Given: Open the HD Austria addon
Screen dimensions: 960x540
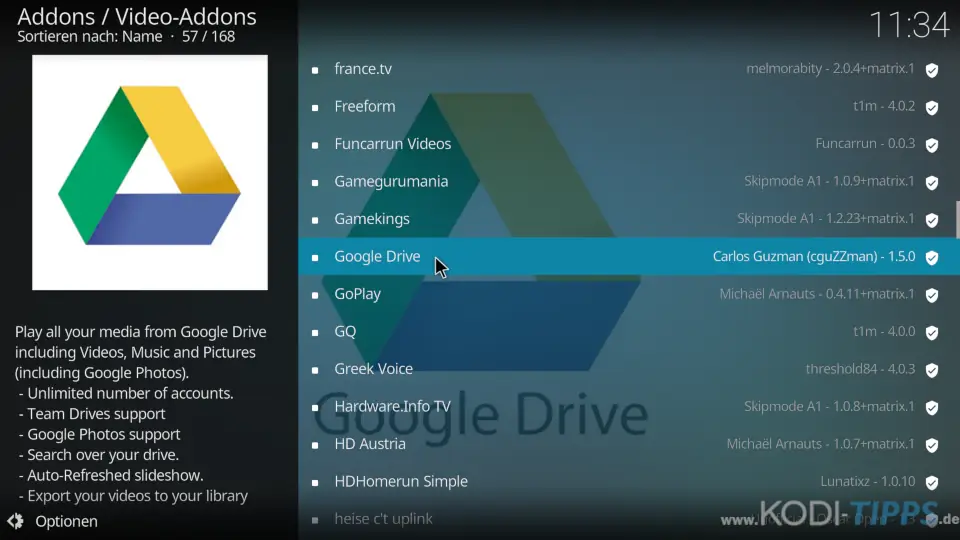Looking at the screenshot, I should [x=629, y=444].
